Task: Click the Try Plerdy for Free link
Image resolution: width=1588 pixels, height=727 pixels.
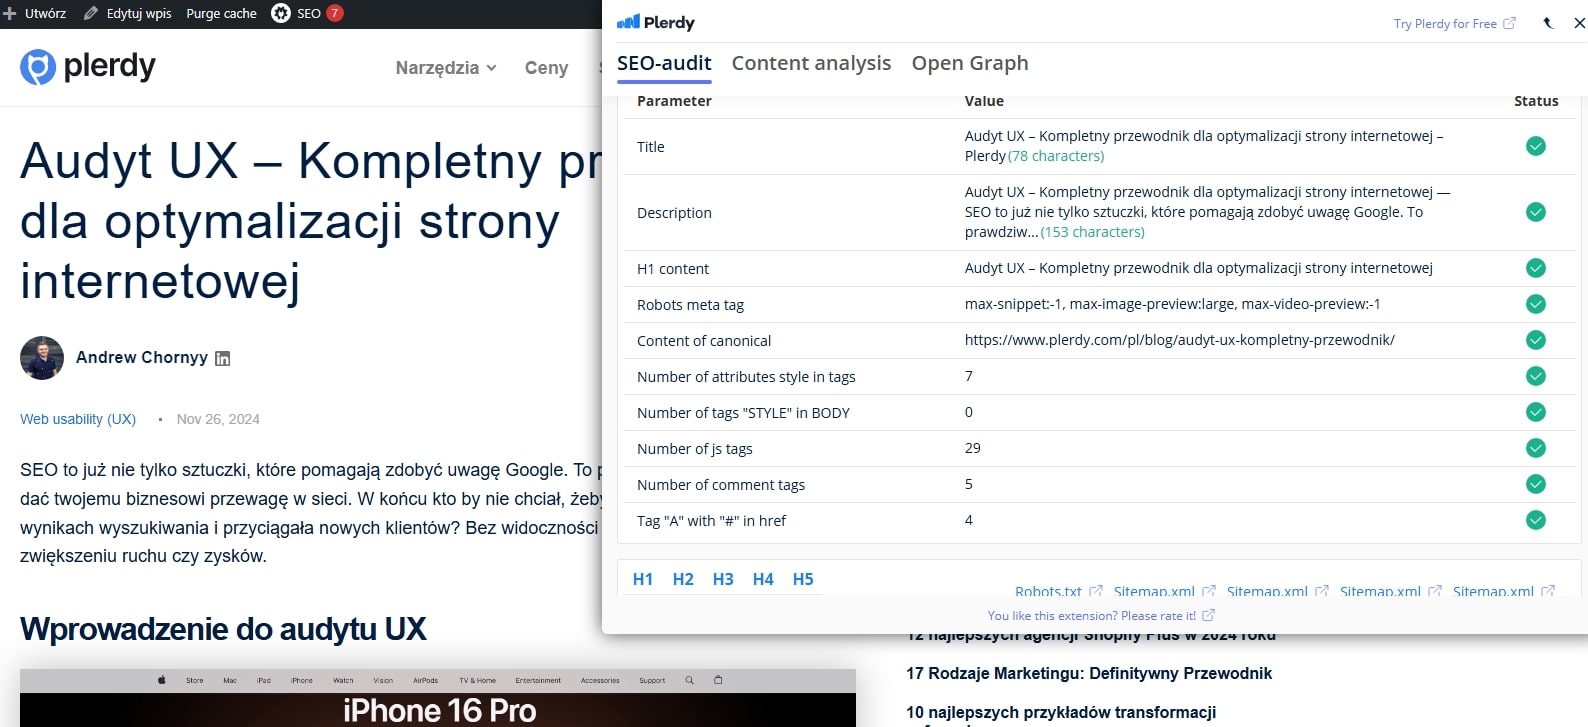Action: point(1454,23)
